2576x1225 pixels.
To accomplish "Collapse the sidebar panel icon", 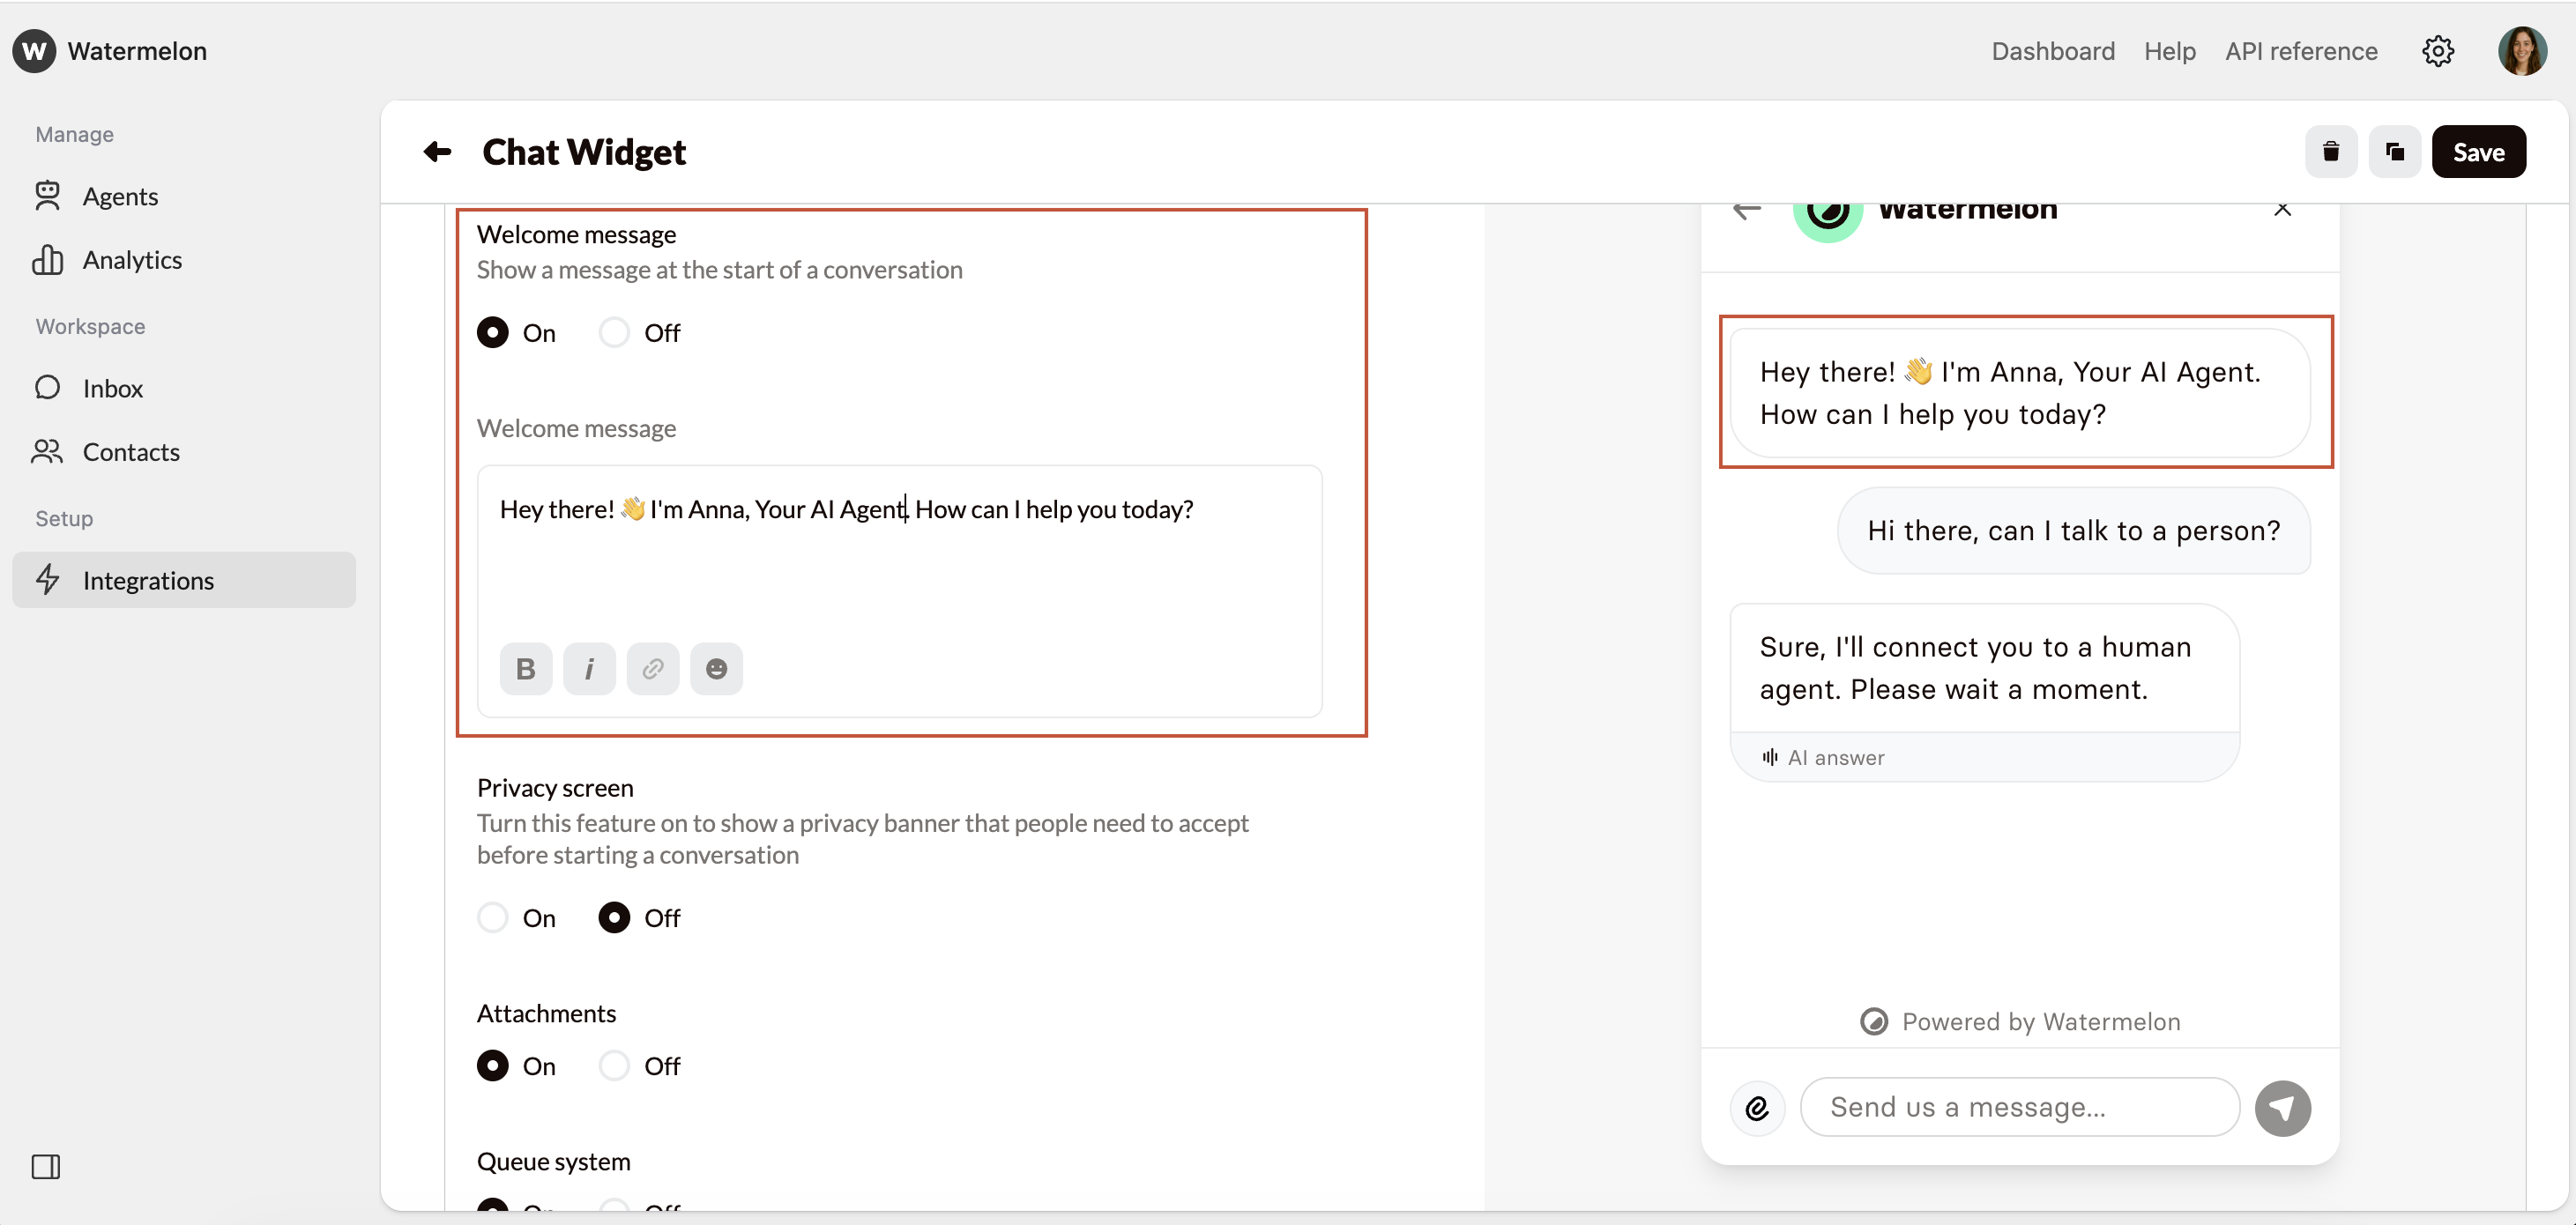I will point(46,1166).
